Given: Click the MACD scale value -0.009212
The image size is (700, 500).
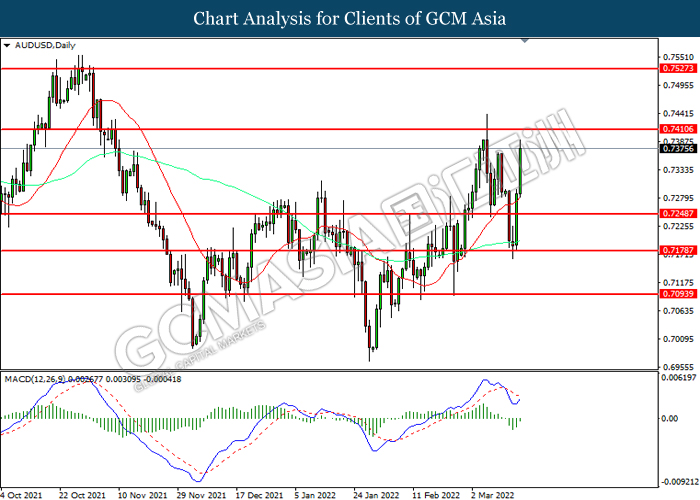Looking at the screenshot, I should coord(680,482).
